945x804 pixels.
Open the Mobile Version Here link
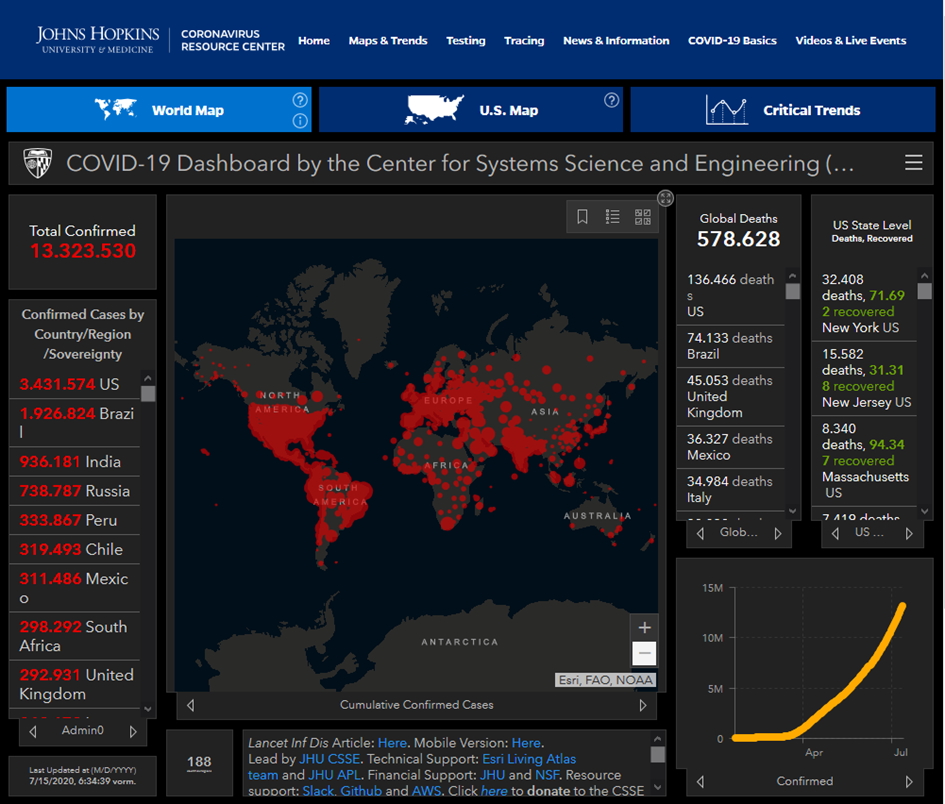point(526,743)
